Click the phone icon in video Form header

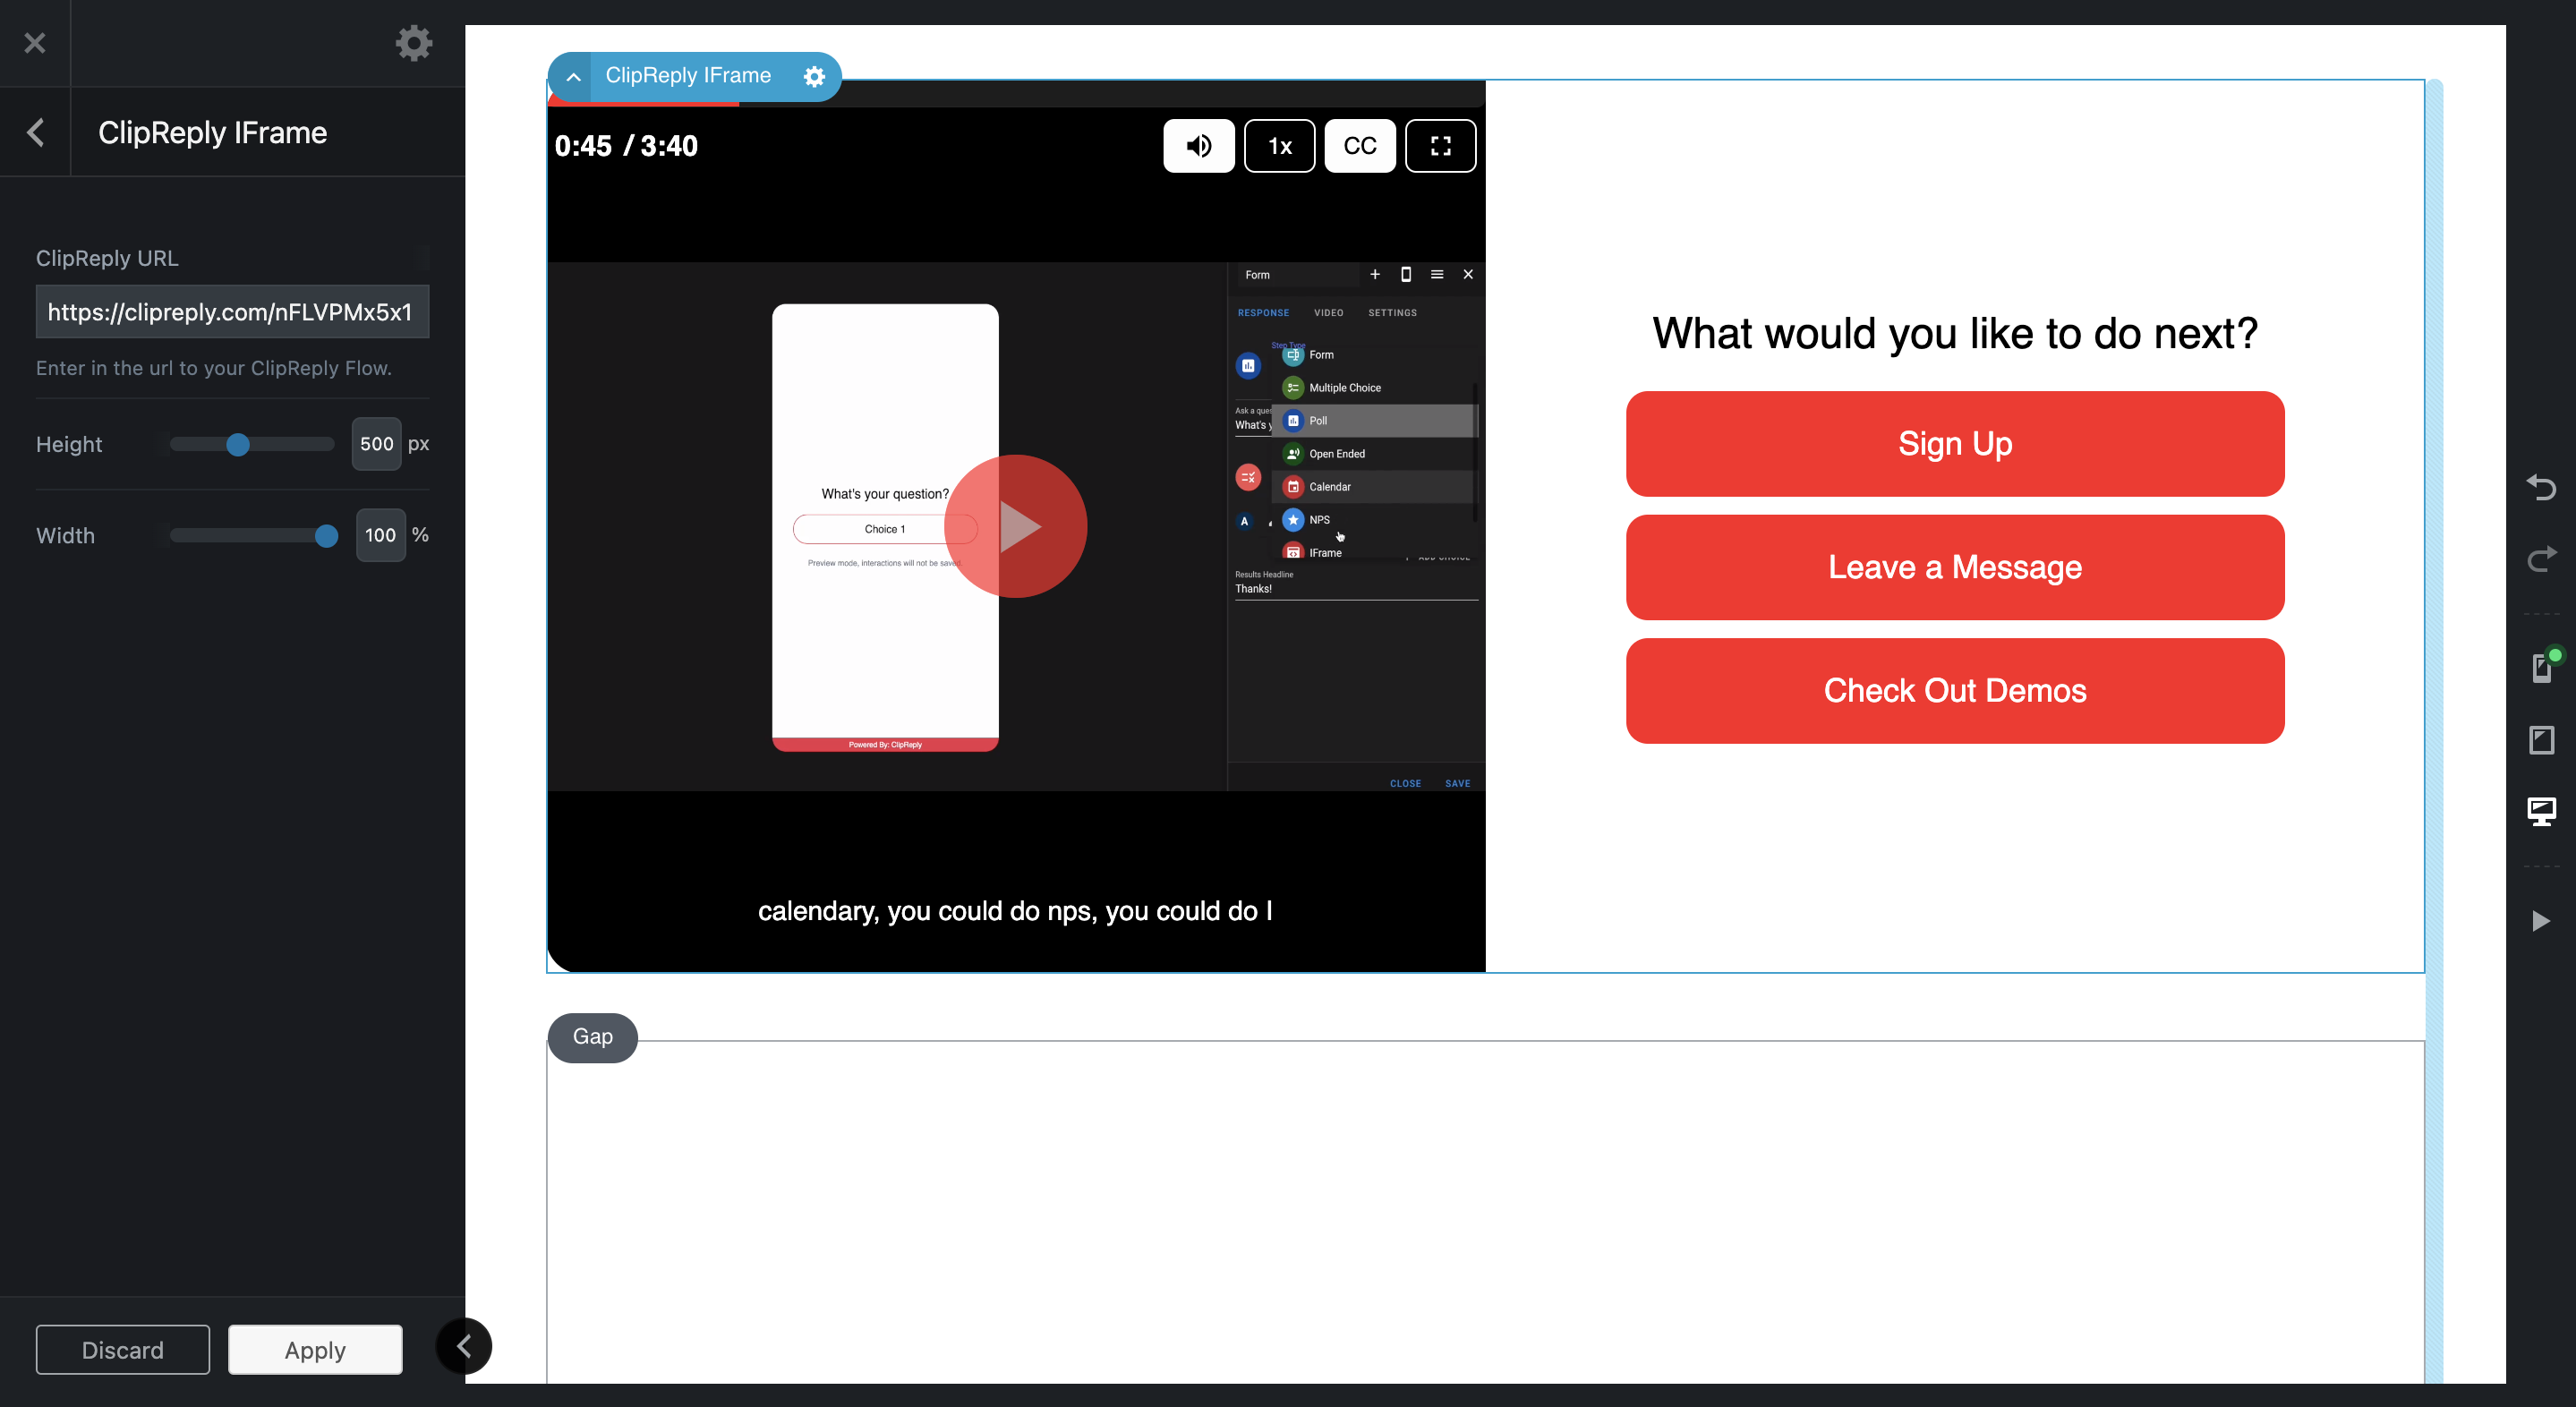pyautogui.click(x=1406, y=274)
